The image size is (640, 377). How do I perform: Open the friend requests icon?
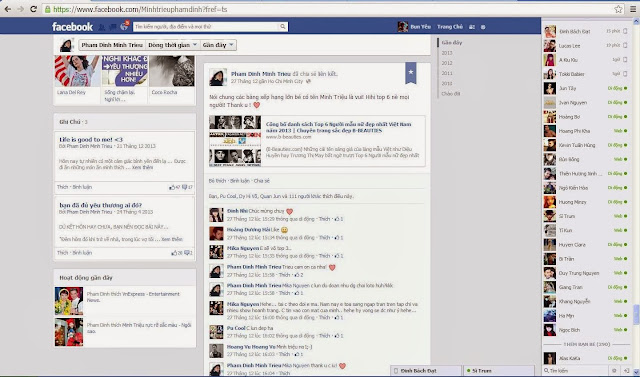(102, 27)
